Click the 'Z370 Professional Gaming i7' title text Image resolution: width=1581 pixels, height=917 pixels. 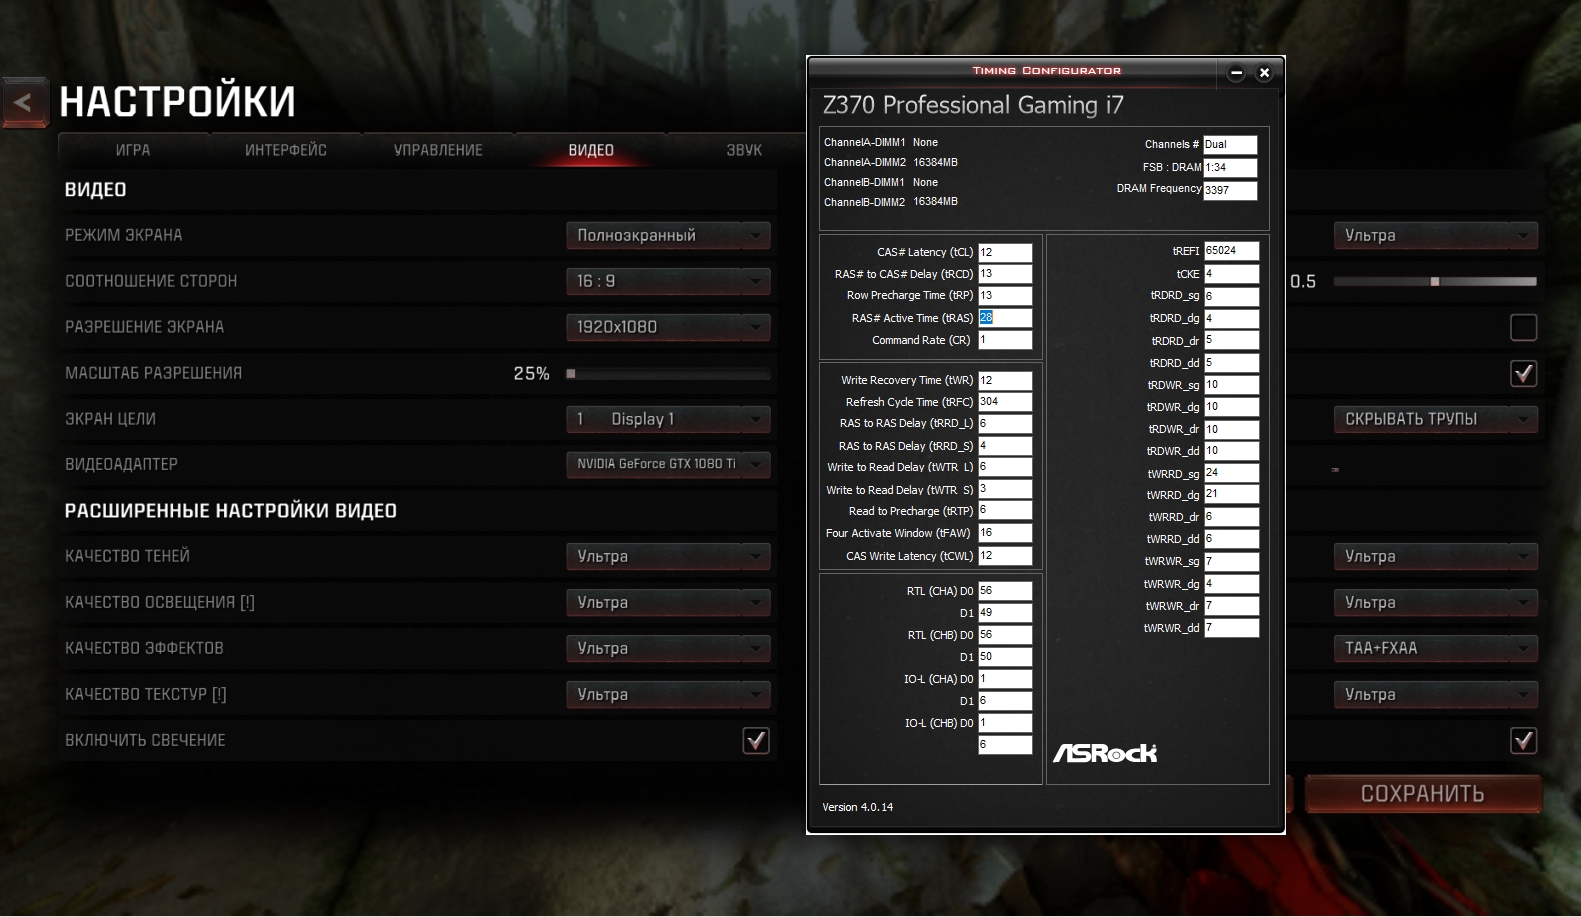pos(973,105)
